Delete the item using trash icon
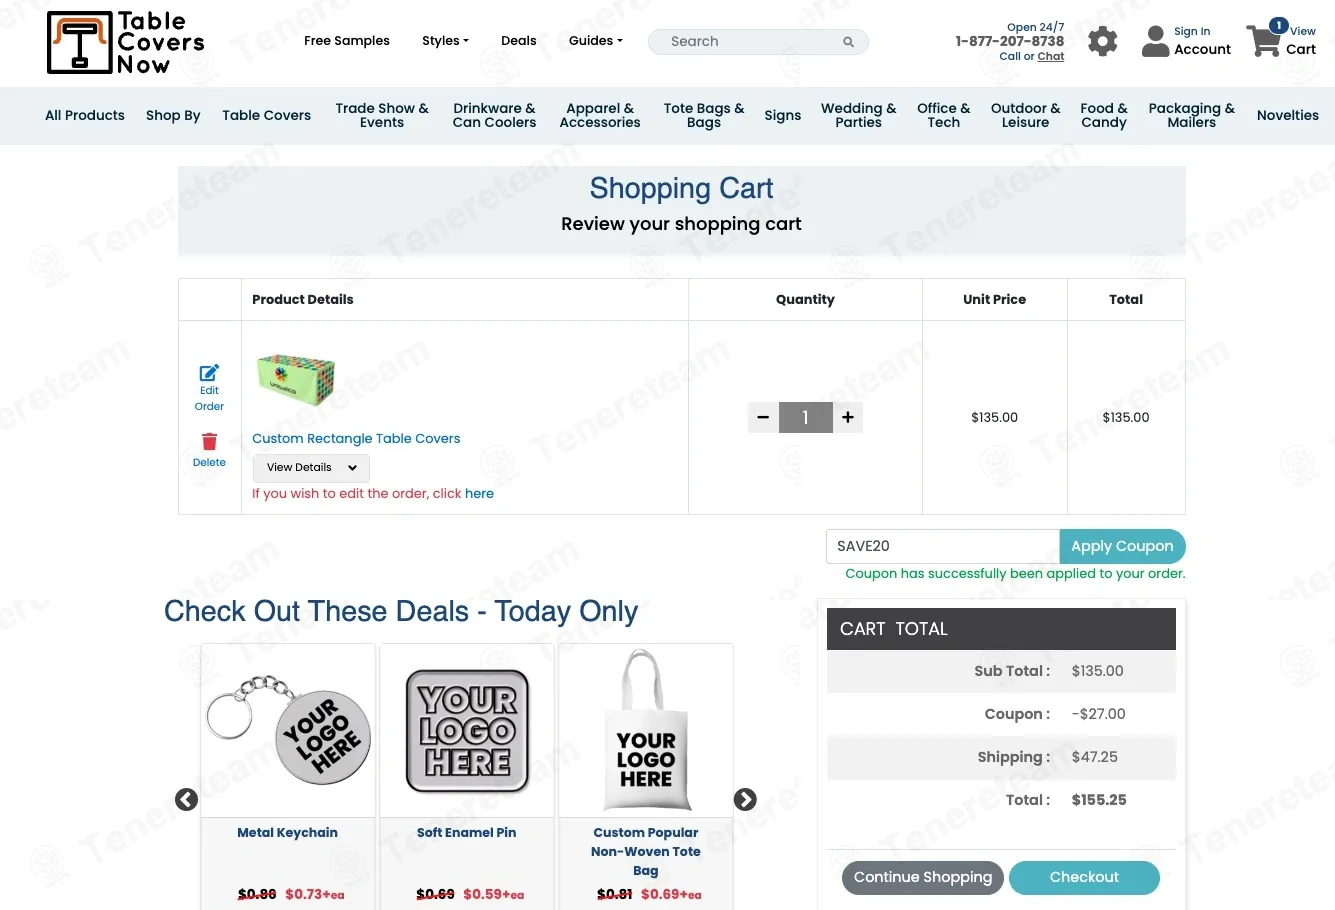1335x910 pixels. (209, 442)
